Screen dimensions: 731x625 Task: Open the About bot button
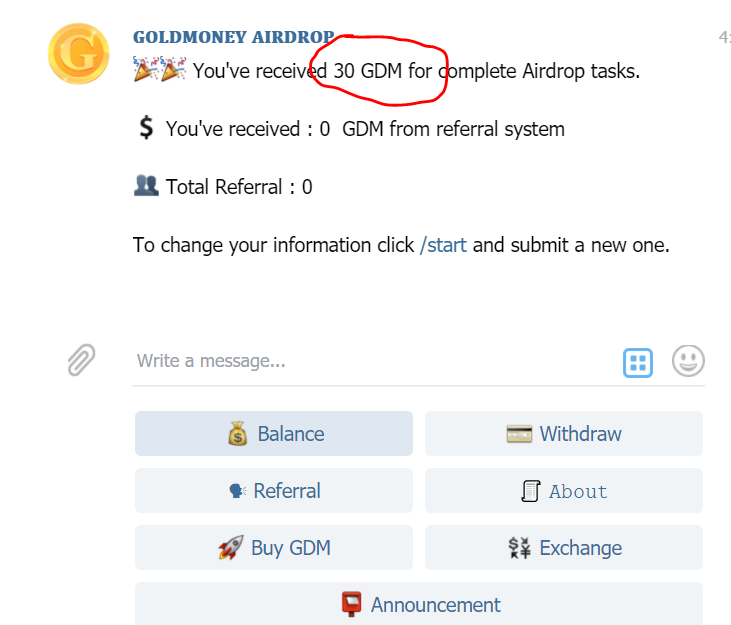click(564, 491)
